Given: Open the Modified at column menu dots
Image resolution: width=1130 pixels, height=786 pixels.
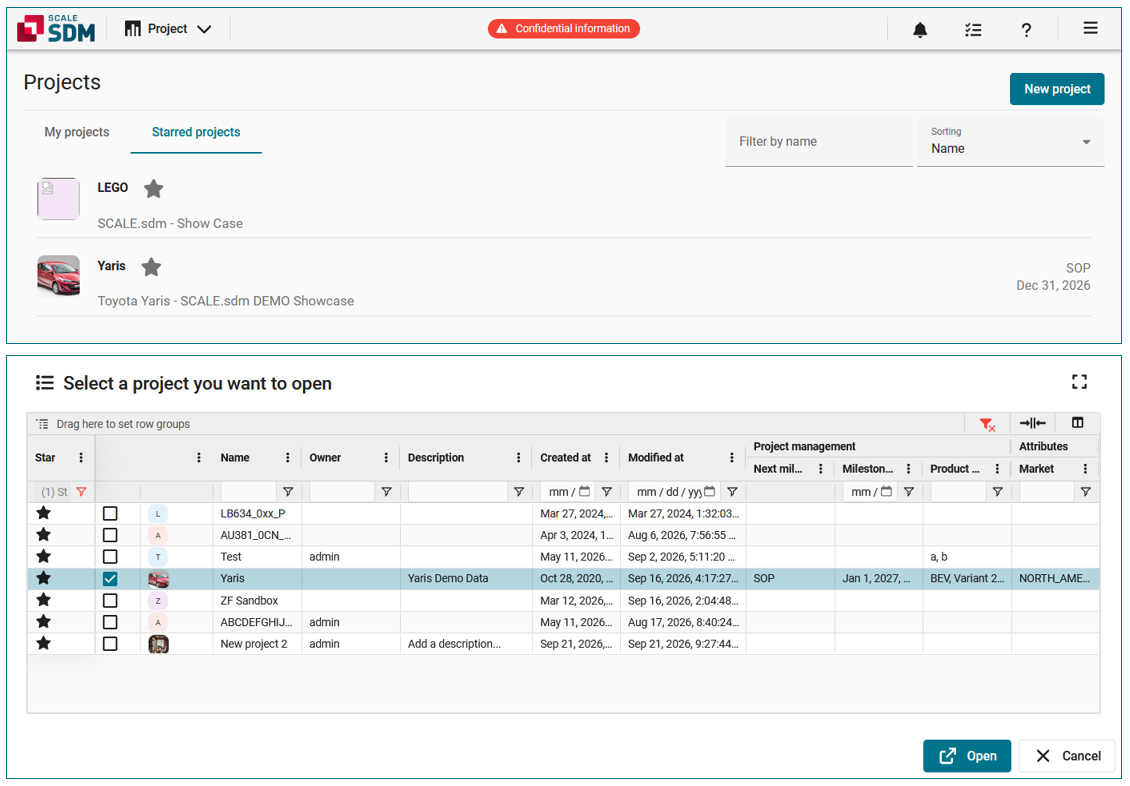Looking at the screenshot, I should (732, 457).
